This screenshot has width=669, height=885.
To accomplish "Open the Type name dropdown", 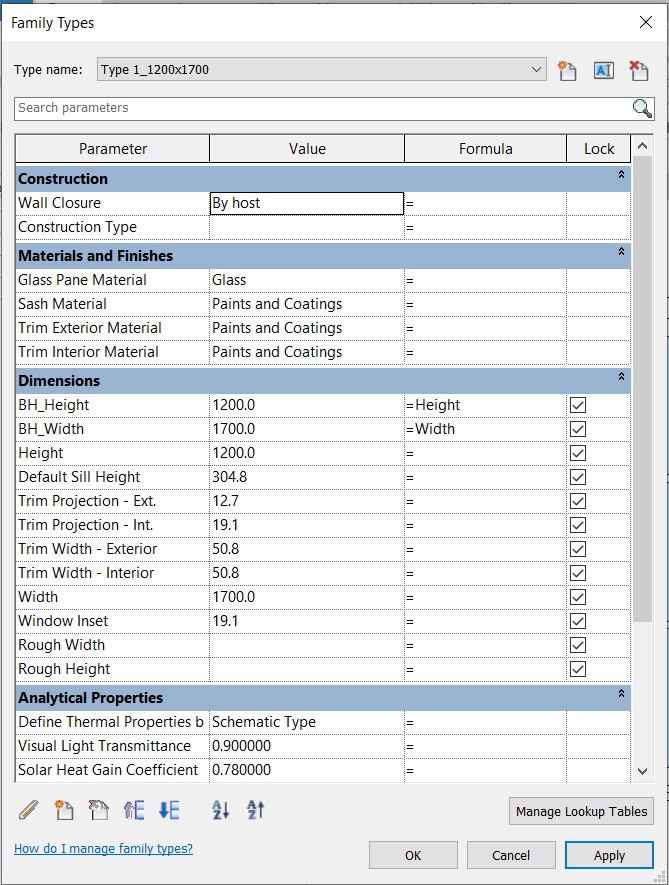I will (x=538, y=70).
